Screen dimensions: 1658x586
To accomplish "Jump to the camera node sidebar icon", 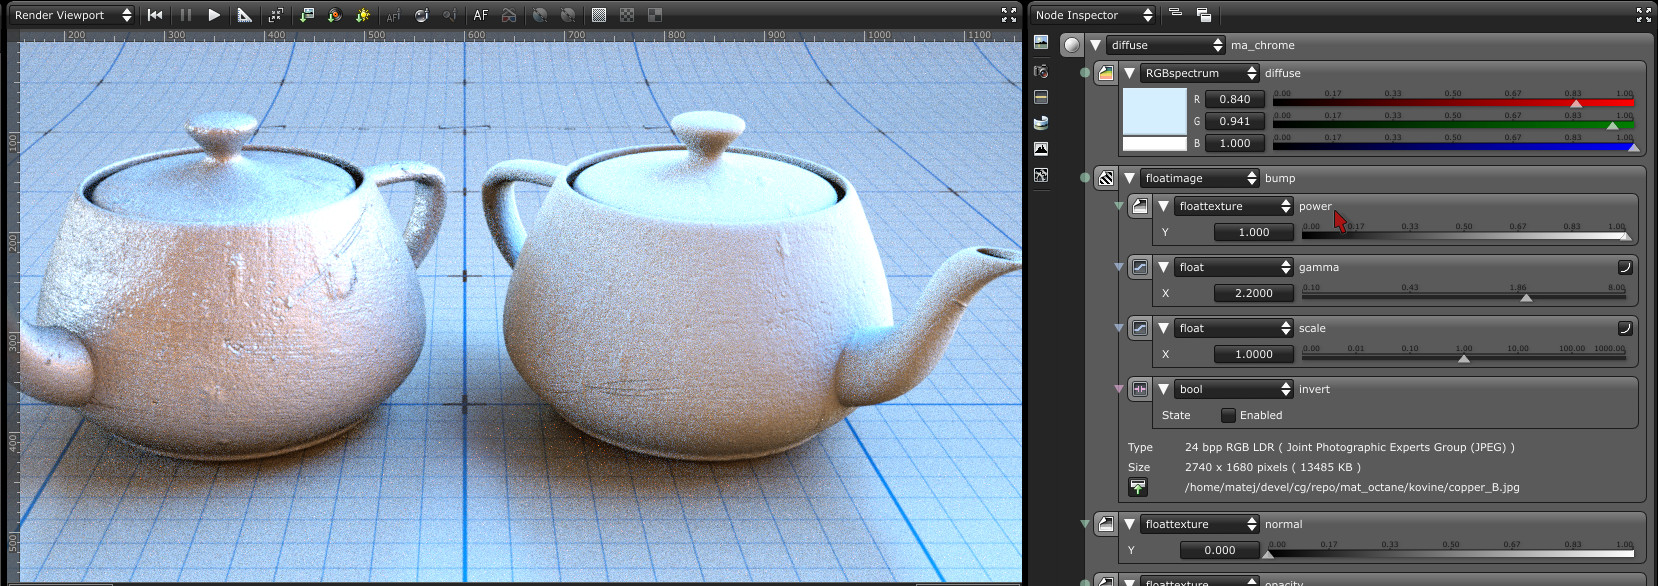I will [x=1041, y=71].
